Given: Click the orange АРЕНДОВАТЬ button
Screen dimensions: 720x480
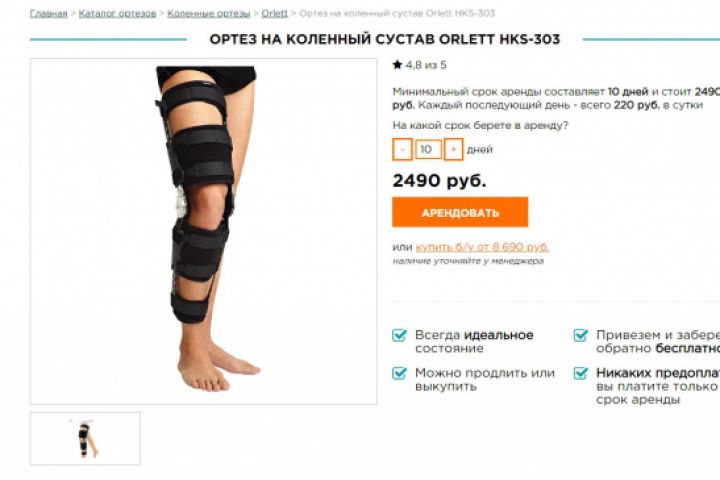Looking at the screenshot, I should tap(460, 212).
